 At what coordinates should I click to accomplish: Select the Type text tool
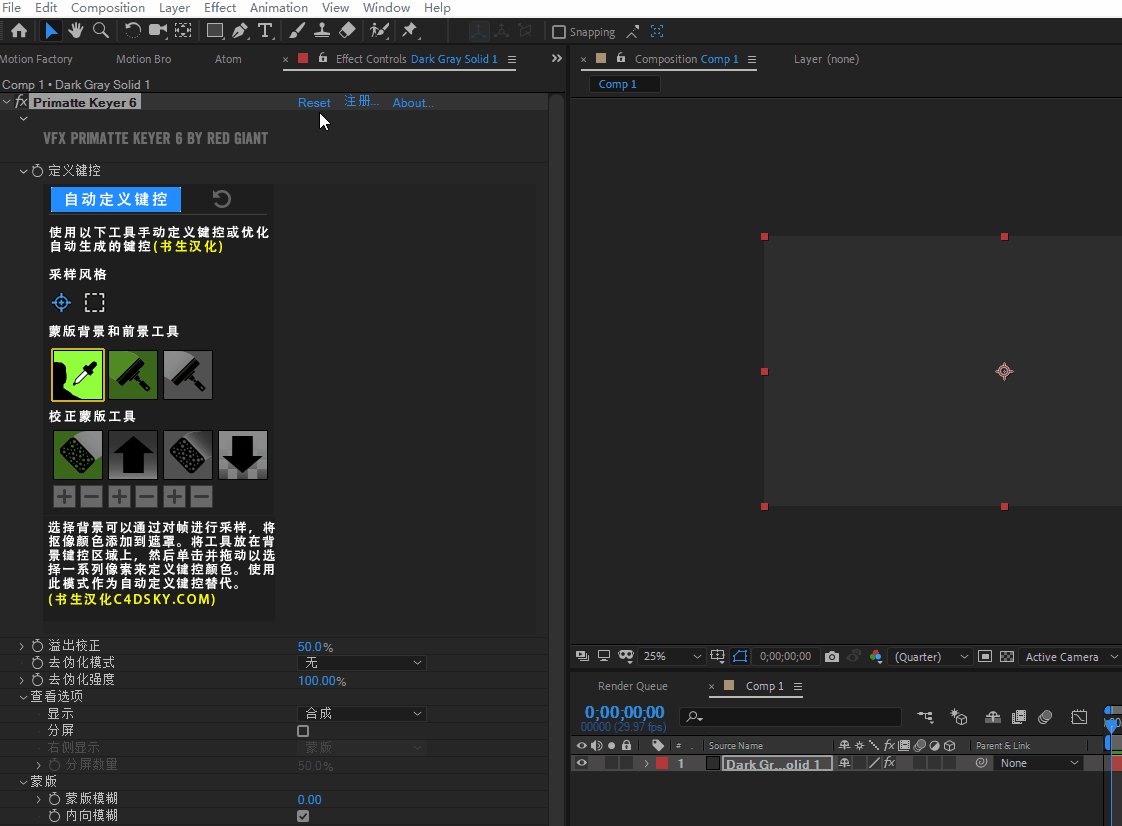(265, 31)
